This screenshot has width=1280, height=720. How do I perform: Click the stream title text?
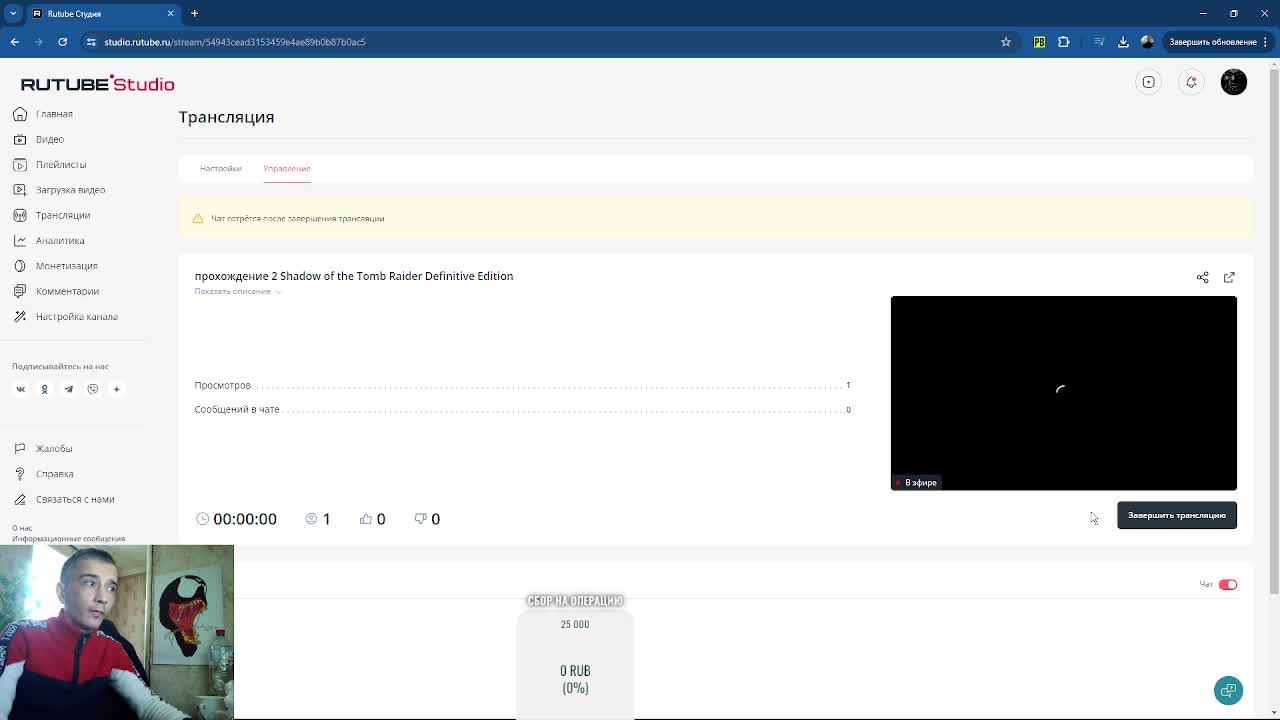click(x=353, y=276)
